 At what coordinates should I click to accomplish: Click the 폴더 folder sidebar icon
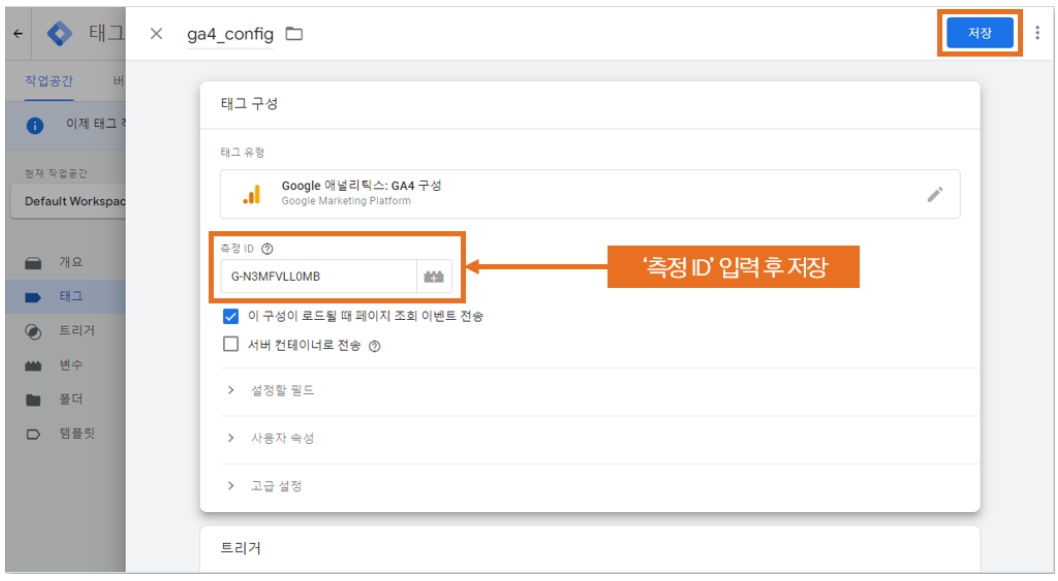click(x=33, y=400)
